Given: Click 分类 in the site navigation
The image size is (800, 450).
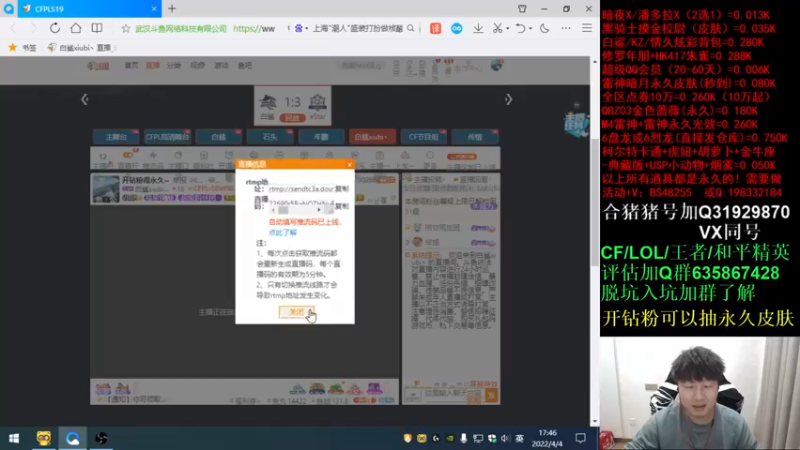Looking at the screenshot, I should pos(174,65).
